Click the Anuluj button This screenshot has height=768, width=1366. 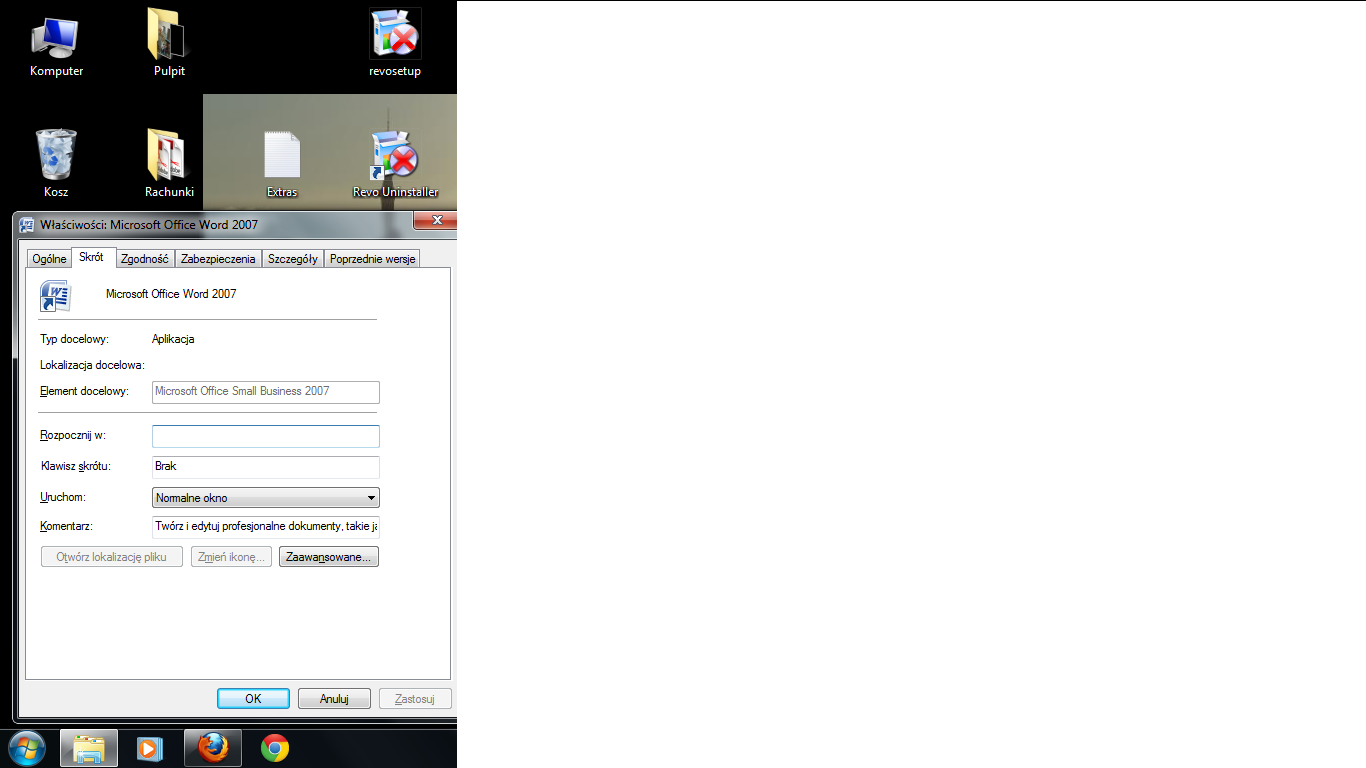[x=334, y=699]
